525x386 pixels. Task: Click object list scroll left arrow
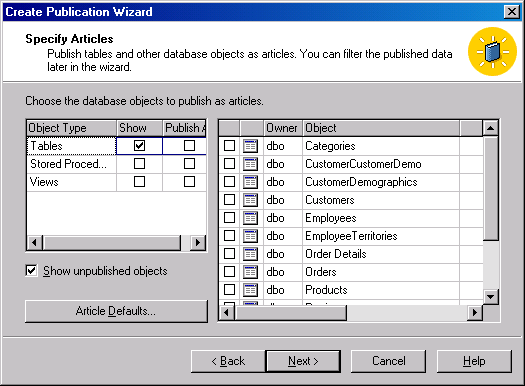point(227,313)
